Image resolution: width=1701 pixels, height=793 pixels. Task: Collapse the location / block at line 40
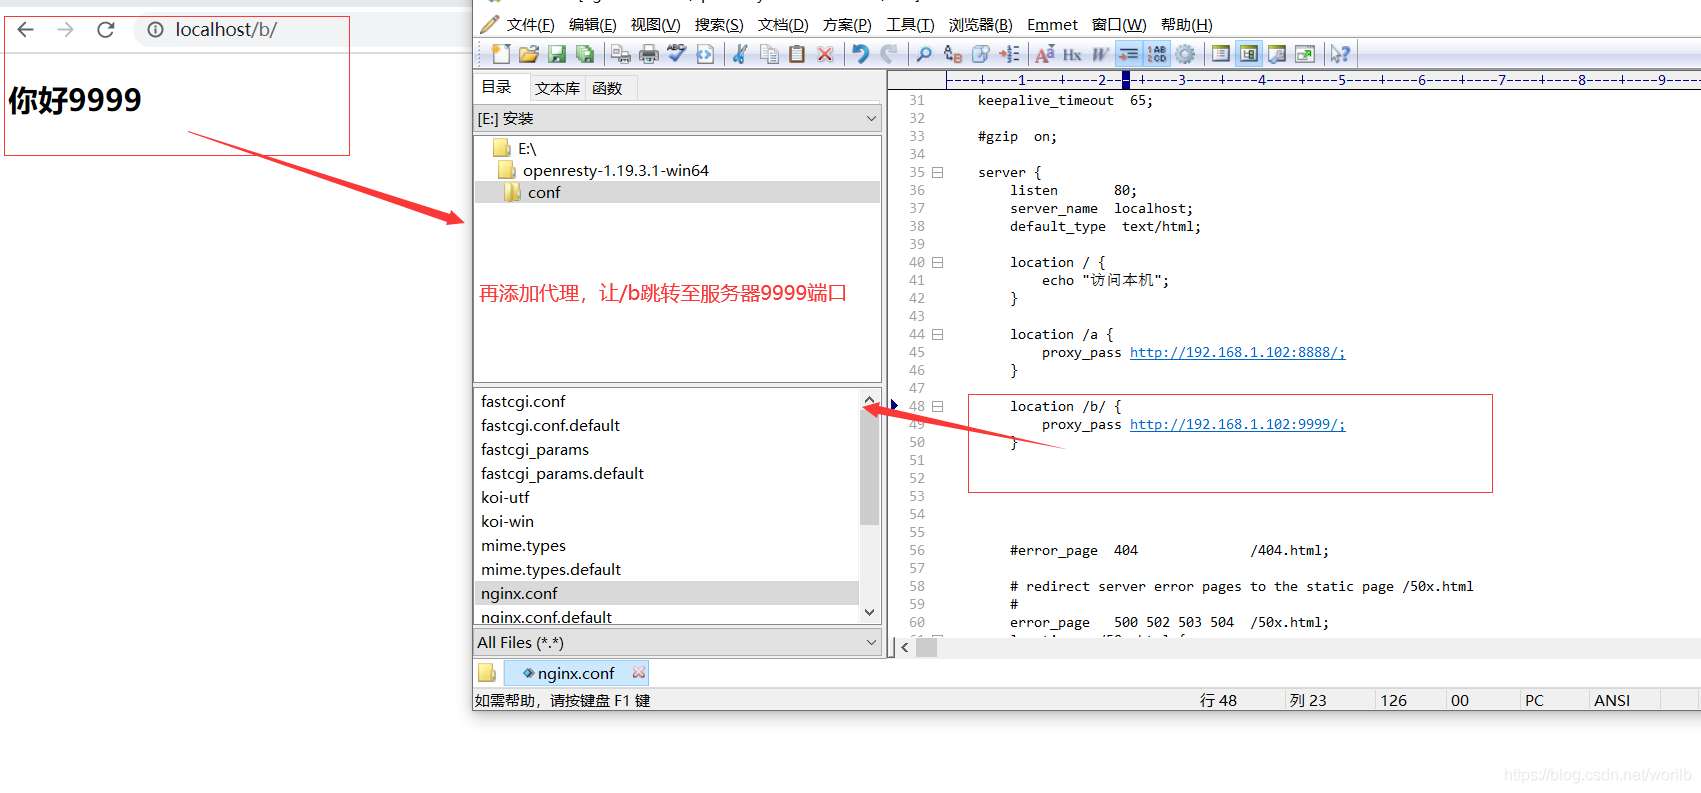pos(938,262)
